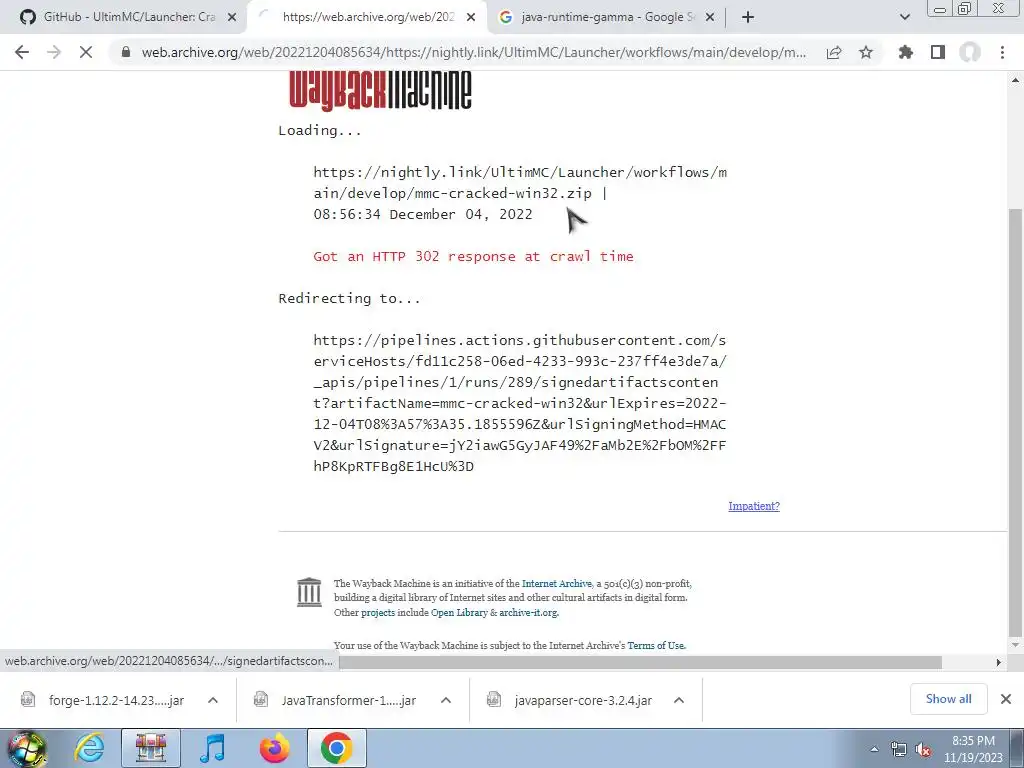Open the Chrome three-dot menu
Image resolution: width=1024 pixels, height=768 pixels.
1002,52
